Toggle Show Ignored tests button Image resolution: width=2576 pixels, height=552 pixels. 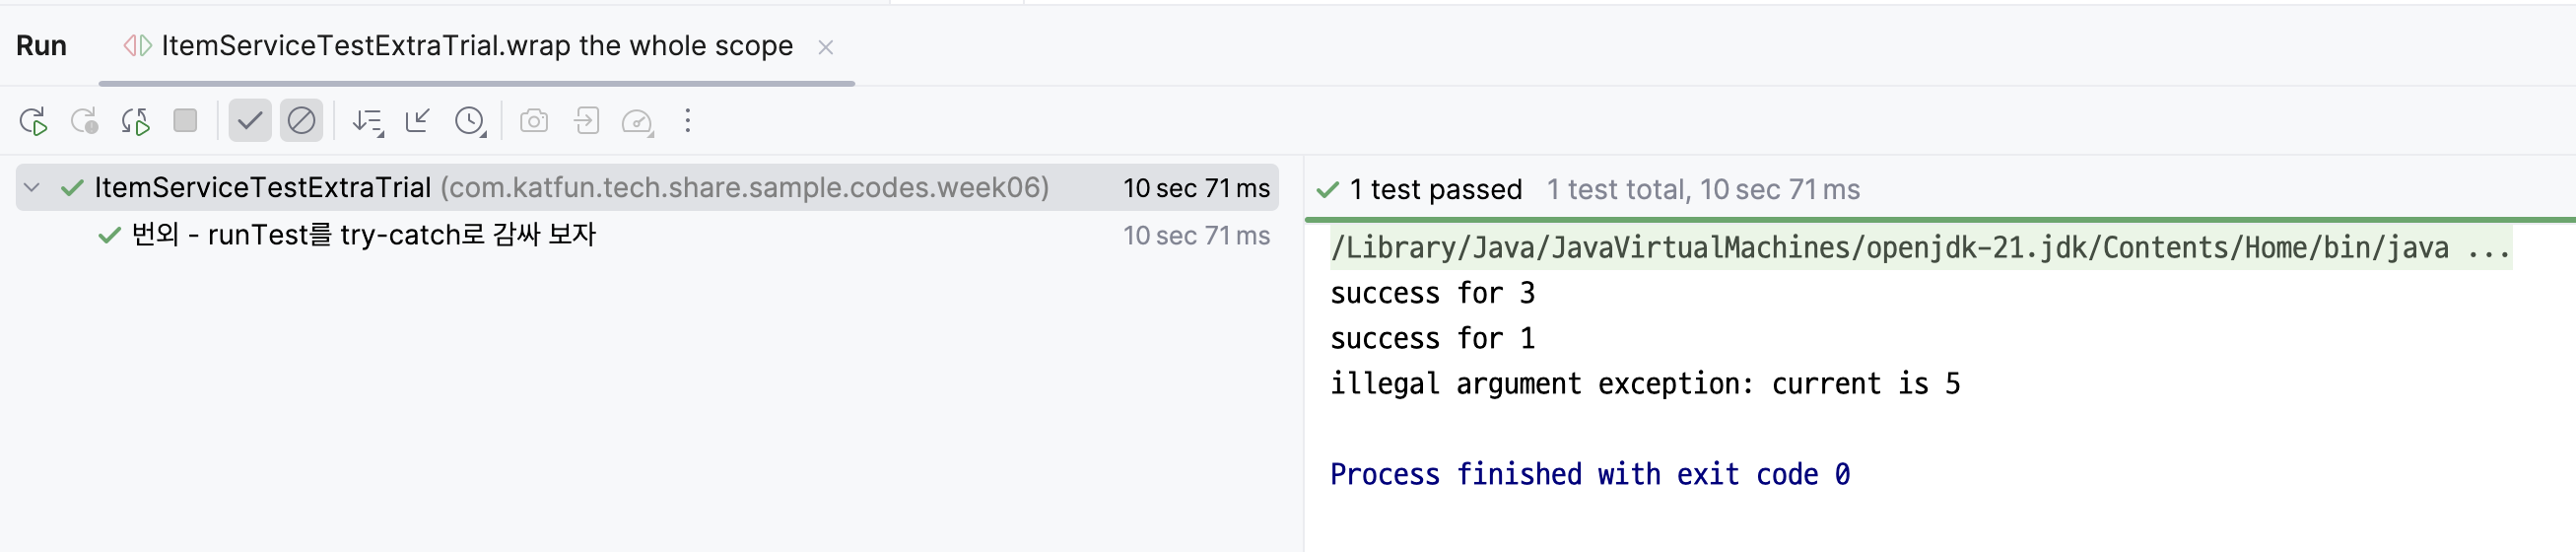coord(301,121)
